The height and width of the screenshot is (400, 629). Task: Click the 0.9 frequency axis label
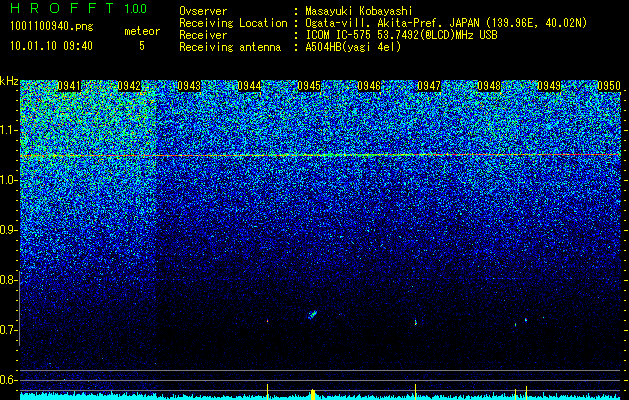pos(8,230)
